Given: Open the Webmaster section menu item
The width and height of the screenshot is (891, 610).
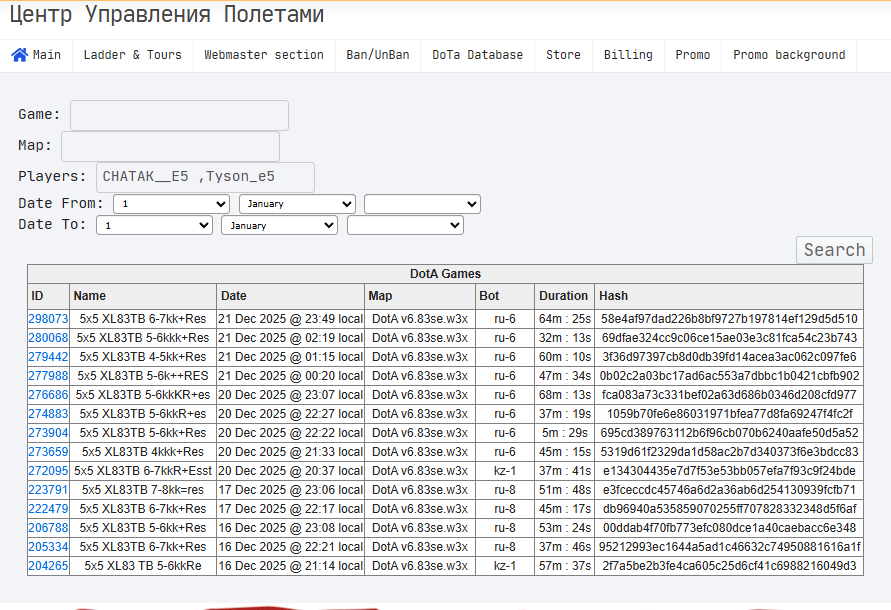Looking at the screenshot, I should (x=264, y=55).
